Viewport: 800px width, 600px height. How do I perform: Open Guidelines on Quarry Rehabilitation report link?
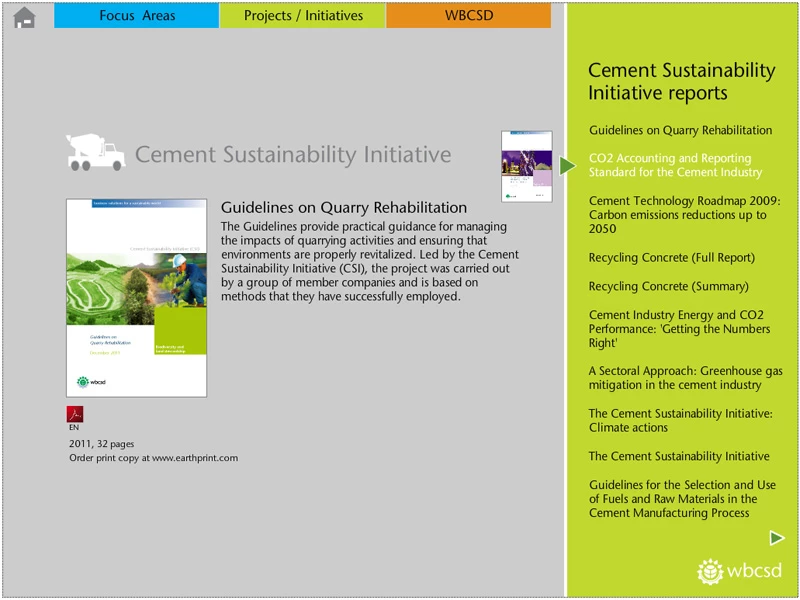(680, 130)
